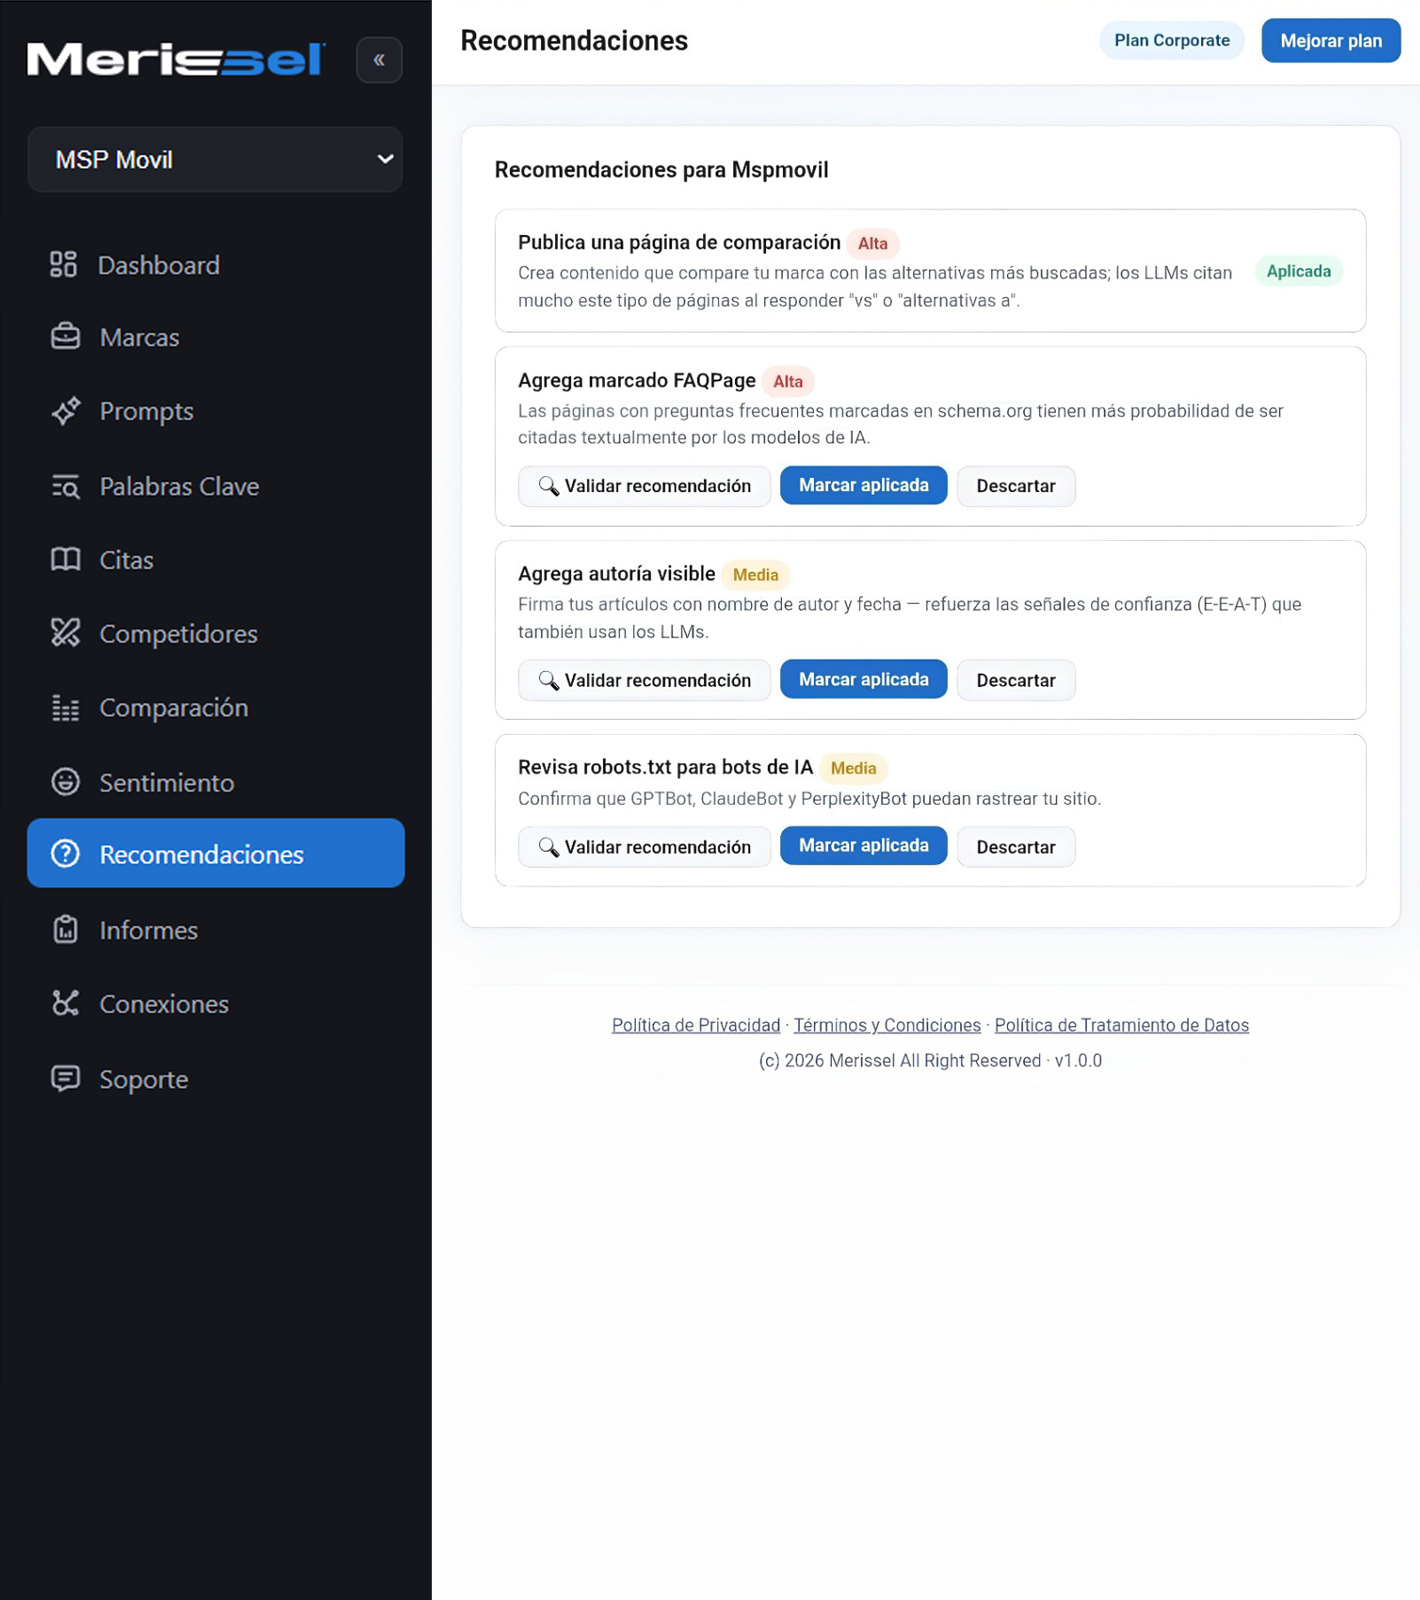Image resolution: width=1420 pixels, height=1600 pixels.
Task: Discard the FAQPage recommendation
Action: [x=1016, y=486]
